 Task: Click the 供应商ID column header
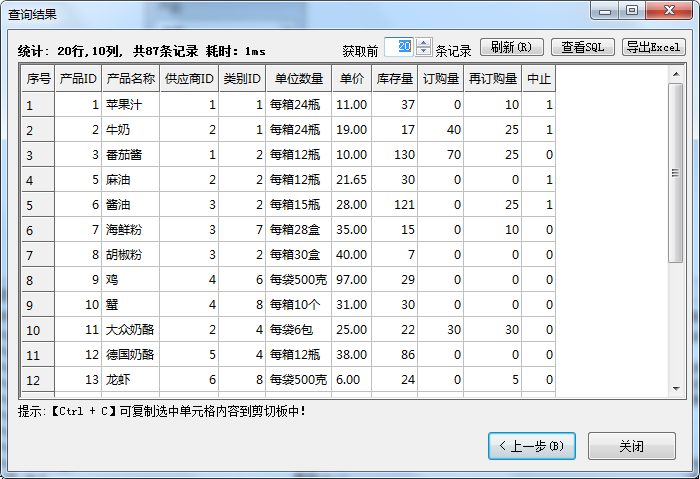tap(189, 79)
